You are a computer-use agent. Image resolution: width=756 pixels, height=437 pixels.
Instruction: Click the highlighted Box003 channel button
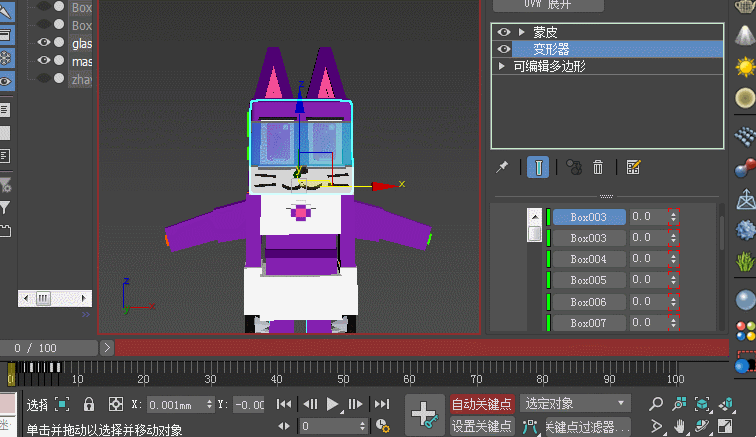point(589,217)
